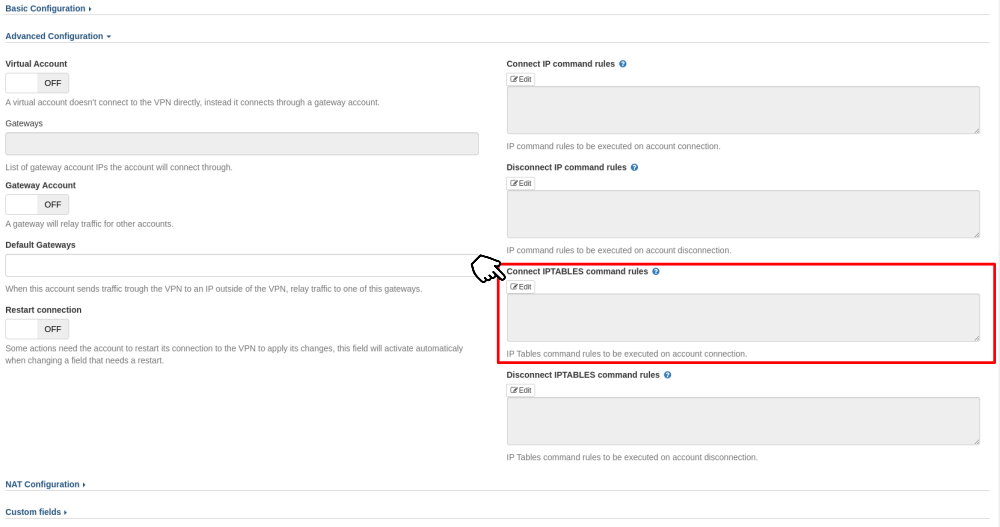Show help for Disconnect IPTABLES command rules
Screen dimensions: 1000x527
667,375
